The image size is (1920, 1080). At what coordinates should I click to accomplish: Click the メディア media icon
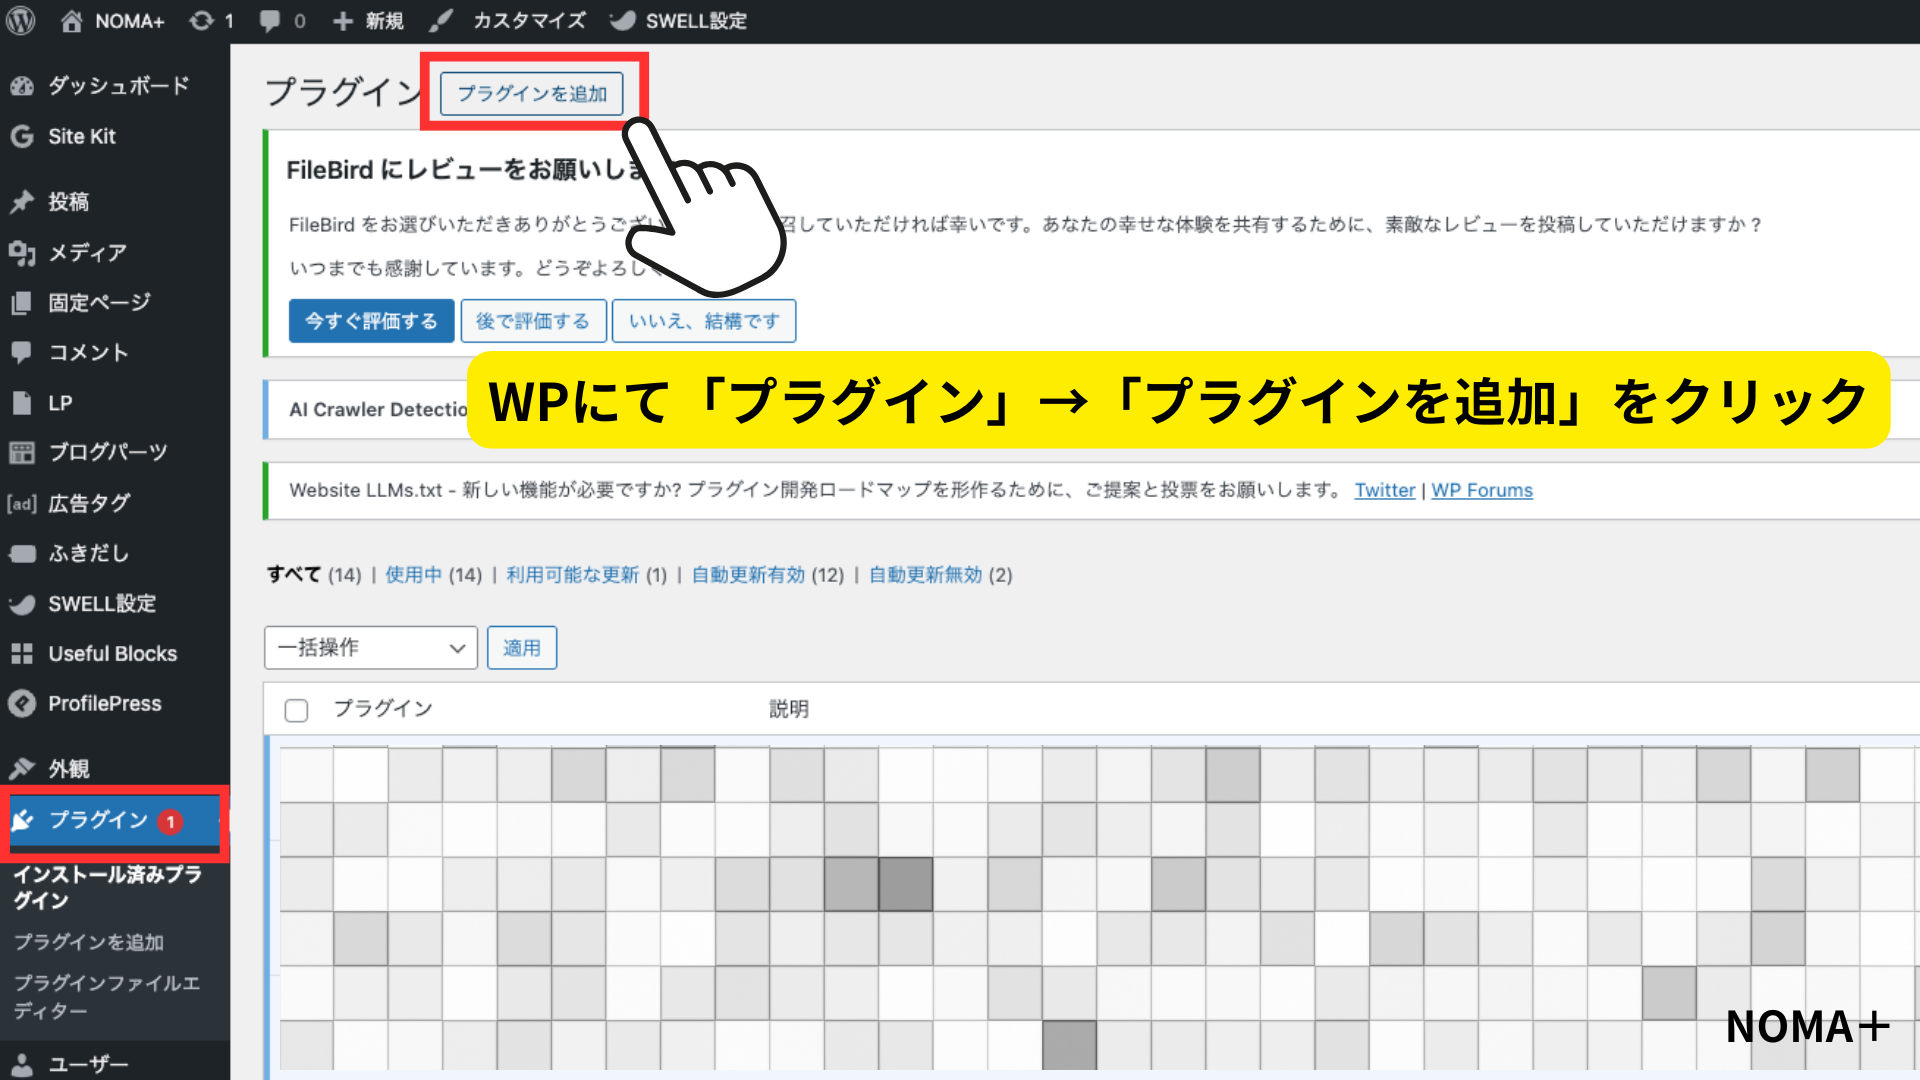point(22,252)
